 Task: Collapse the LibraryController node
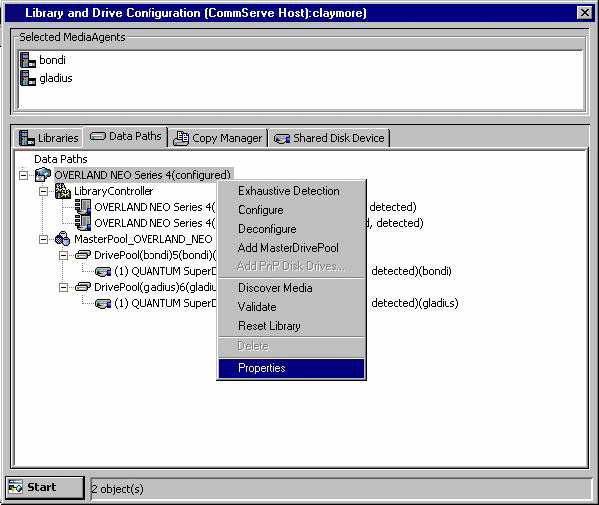44,191
